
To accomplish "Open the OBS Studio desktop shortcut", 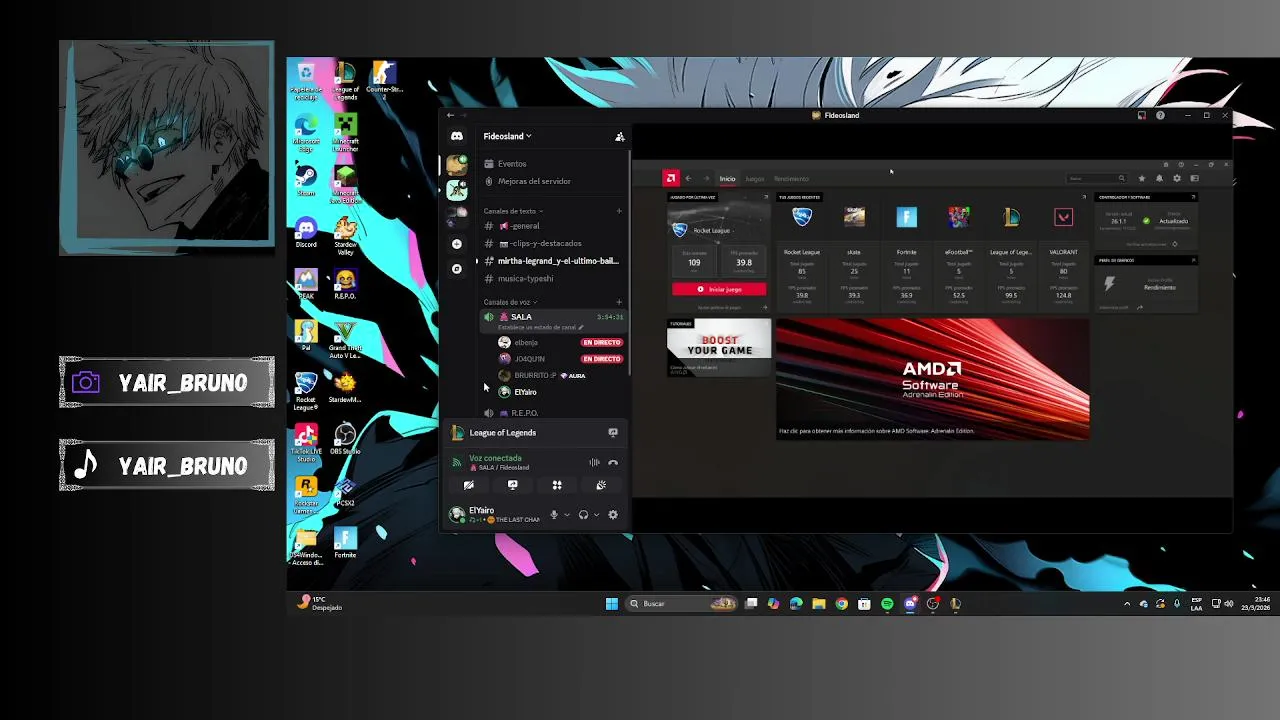I will (x=345, y=439).
